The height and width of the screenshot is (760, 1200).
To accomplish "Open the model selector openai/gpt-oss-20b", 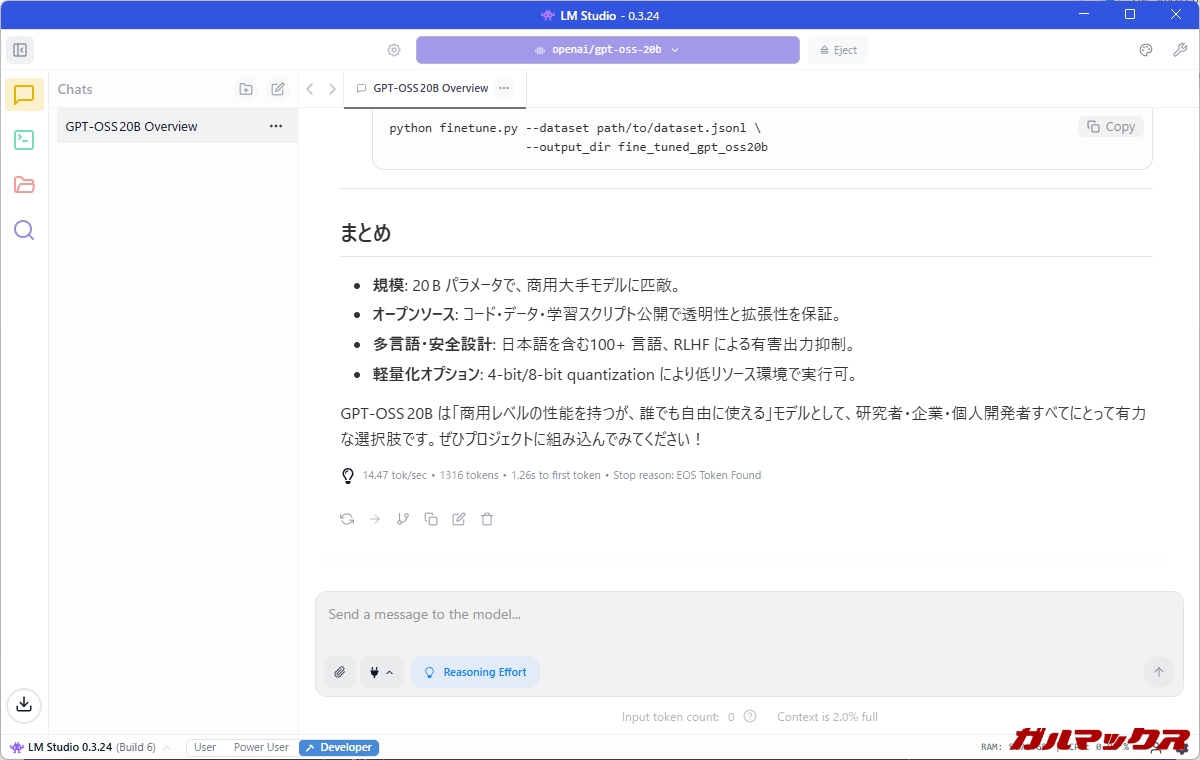I will pyautogui.click(x=608, y=50).
